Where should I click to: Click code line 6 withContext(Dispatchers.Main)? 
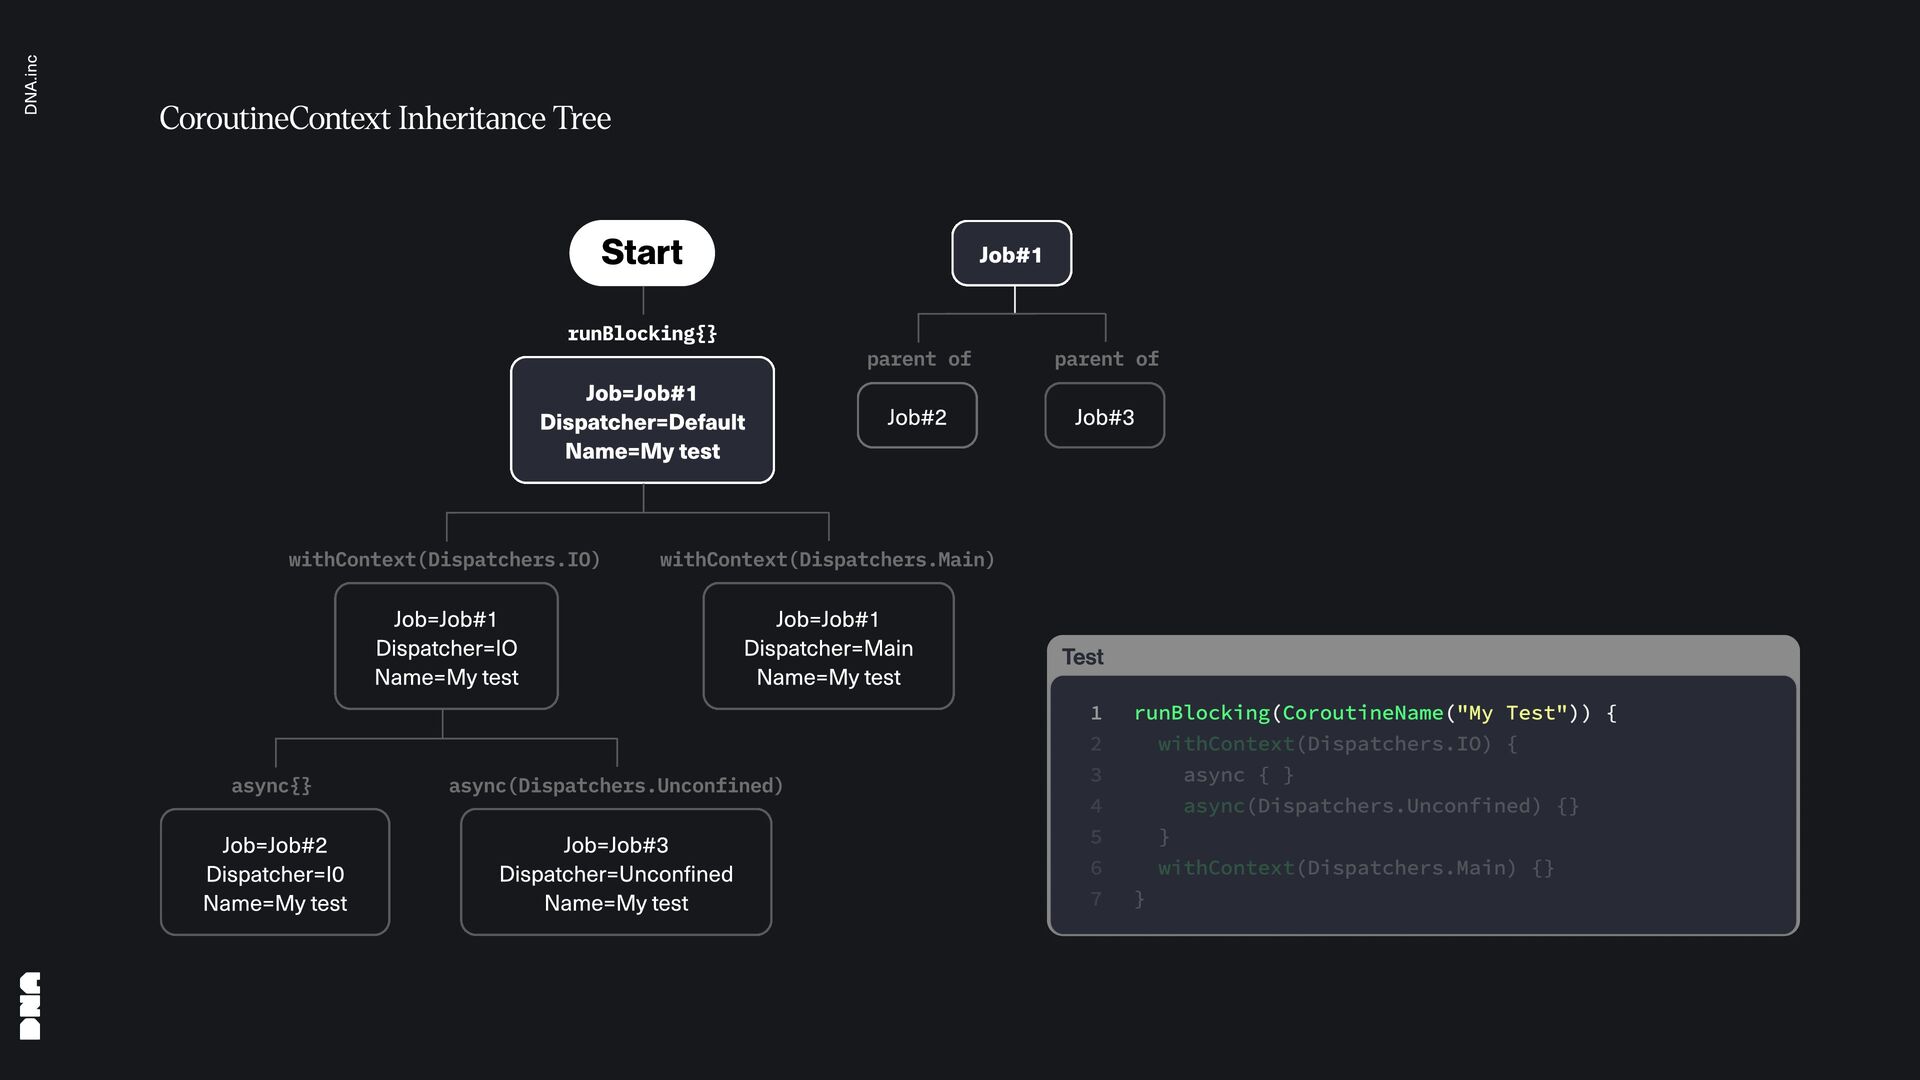1355,868
